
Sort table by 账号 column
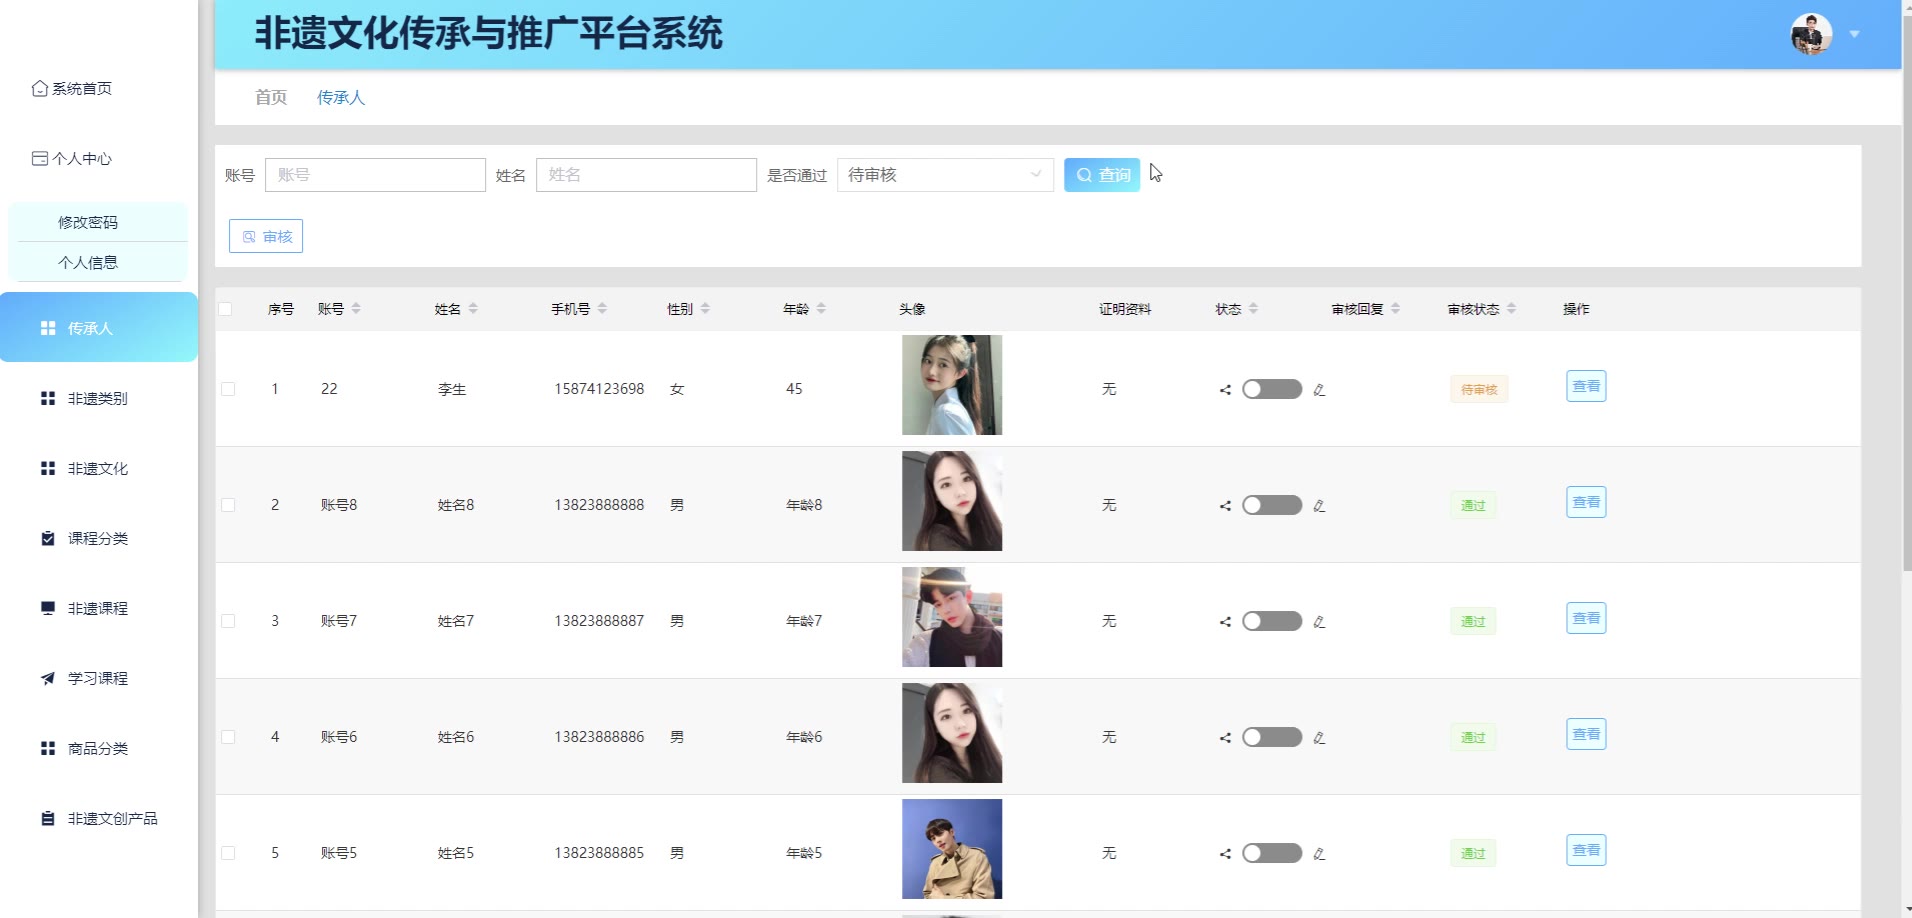[x=356, y=309]
